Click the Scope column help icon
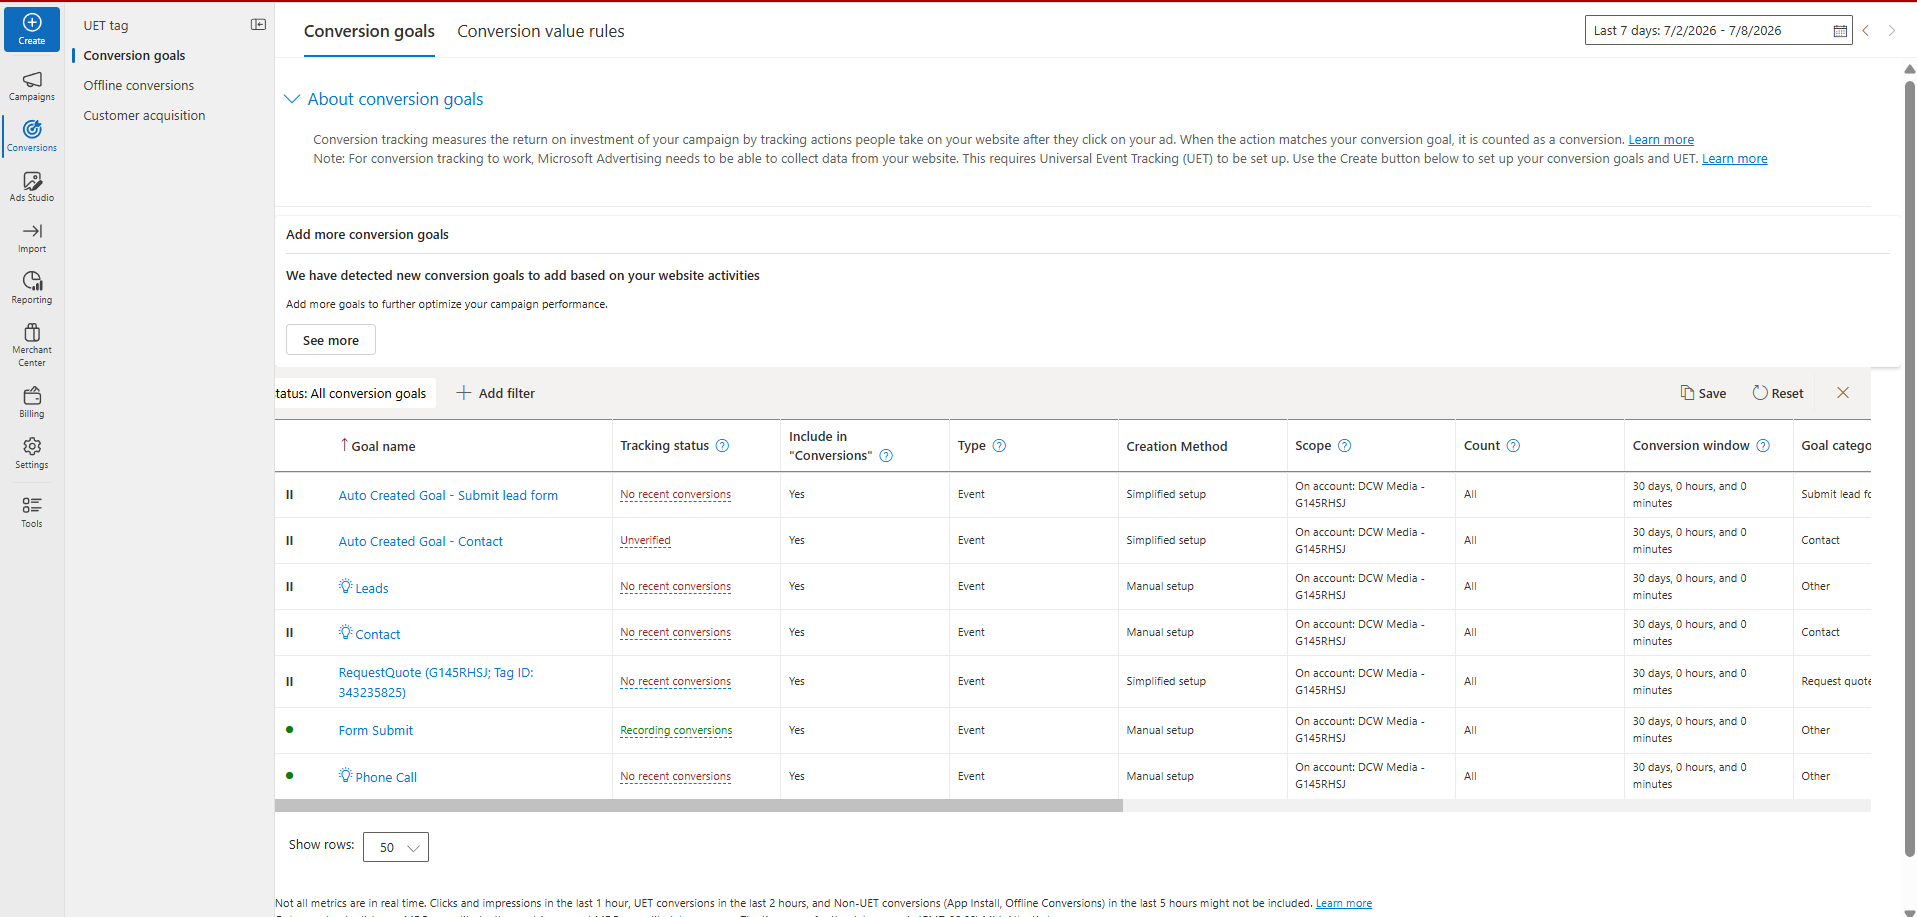The height and width of the screenshot is (917, 1917). click(x=1344, y=446)
